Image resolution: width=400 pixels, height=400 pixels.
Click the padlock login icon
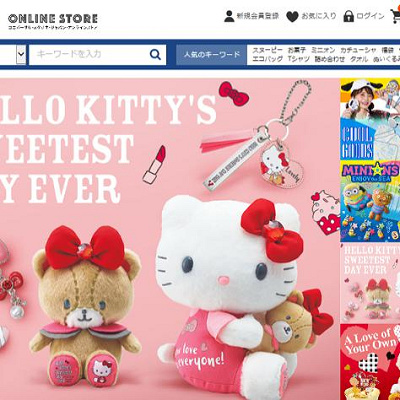348,16
